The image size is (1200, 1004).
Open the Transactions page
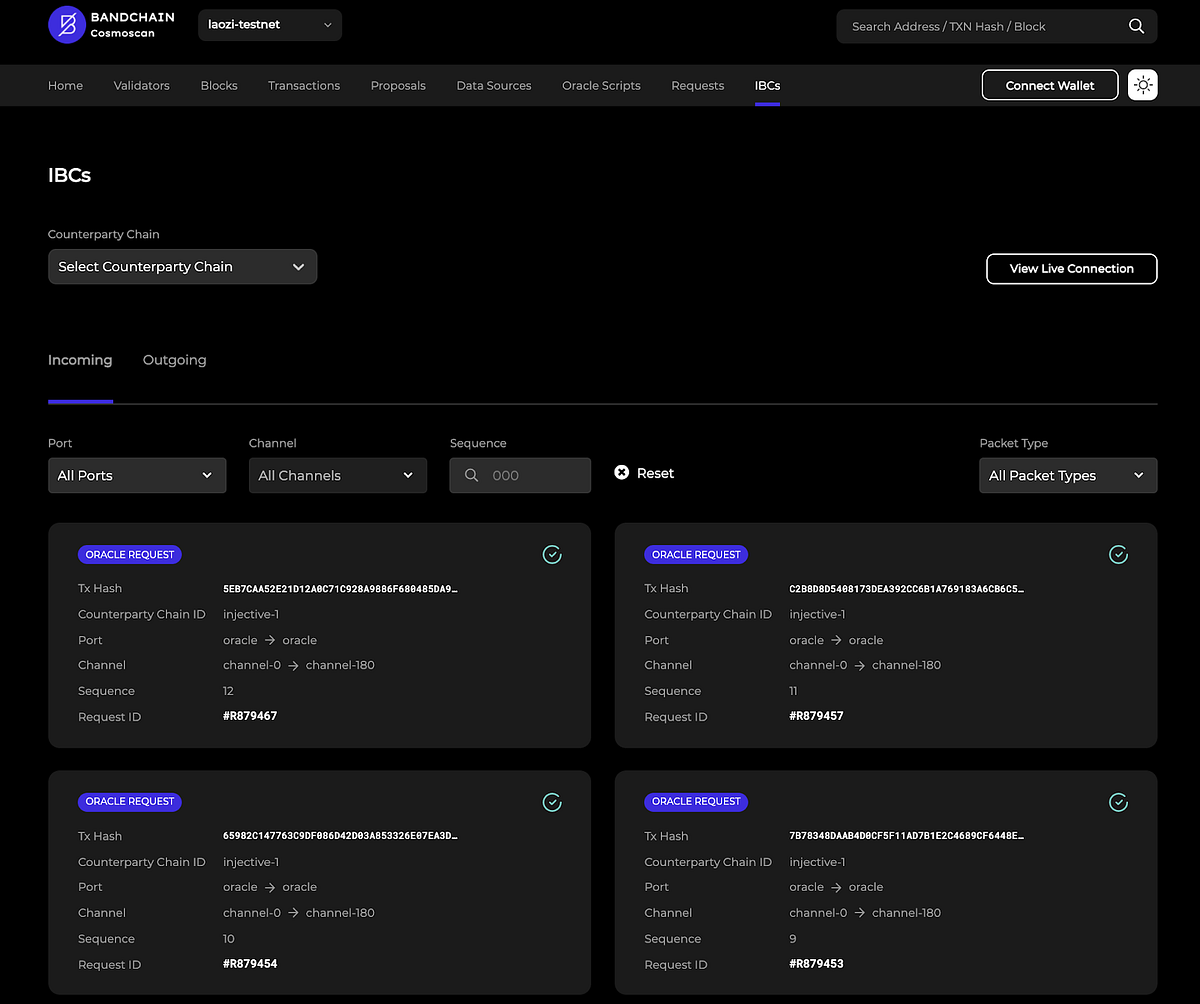pyautogui.click(x=304, y=85)
